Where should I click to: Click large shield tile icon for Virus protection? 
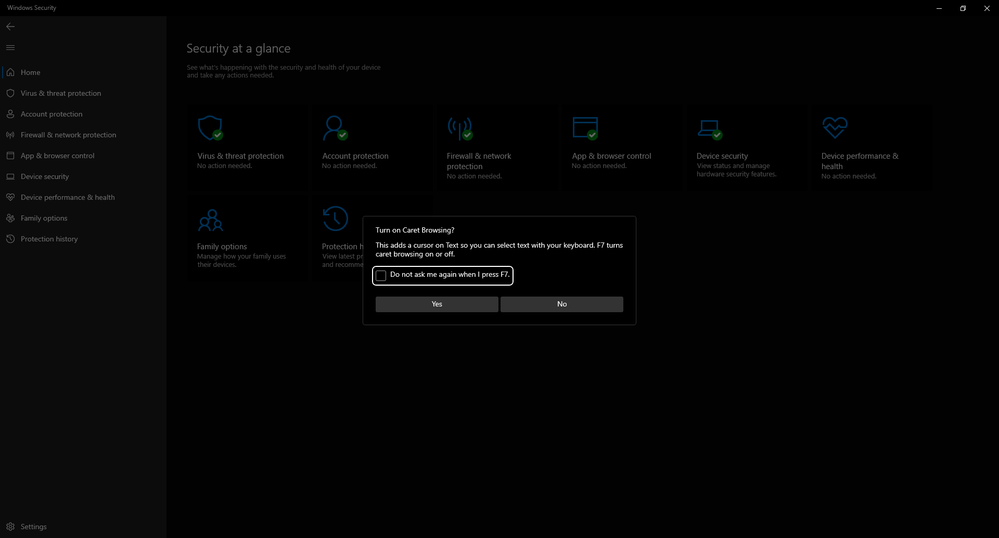click(x=210, y=128)
